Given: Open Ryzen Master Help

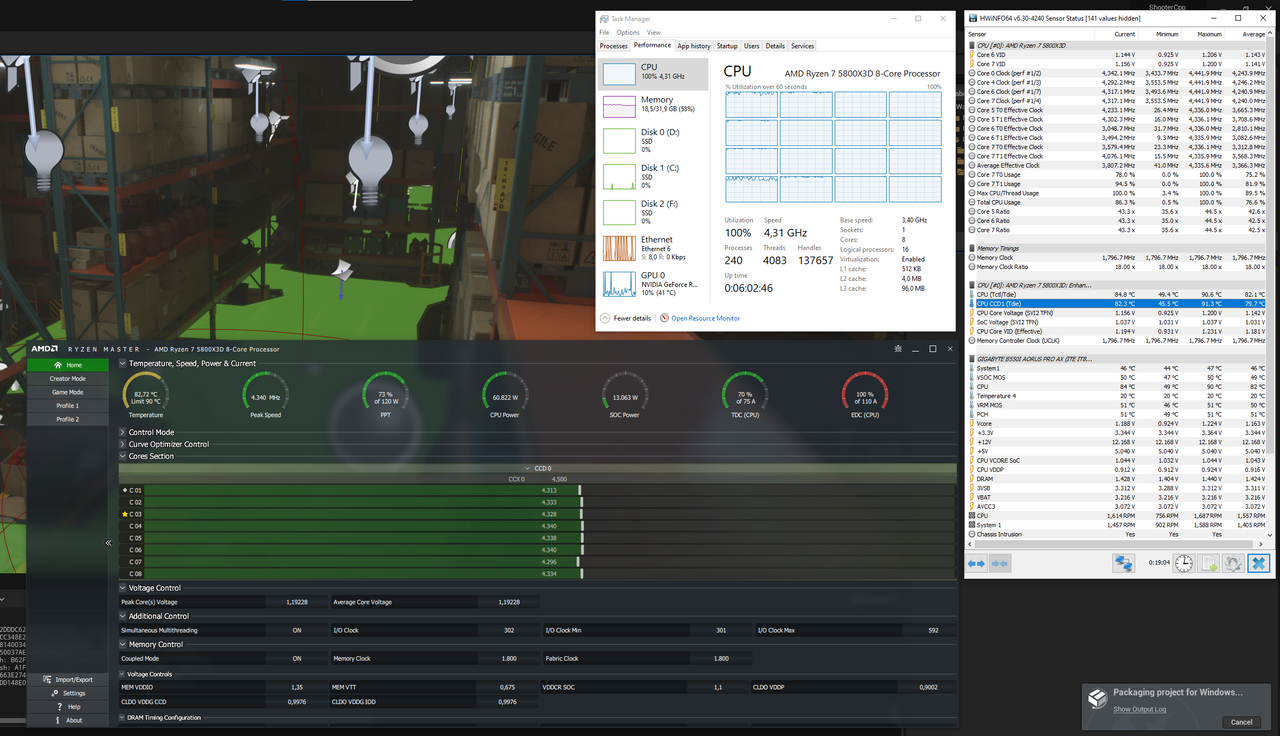Looking at the screenshot, I should pyautogui.click(x=68, y=706).
